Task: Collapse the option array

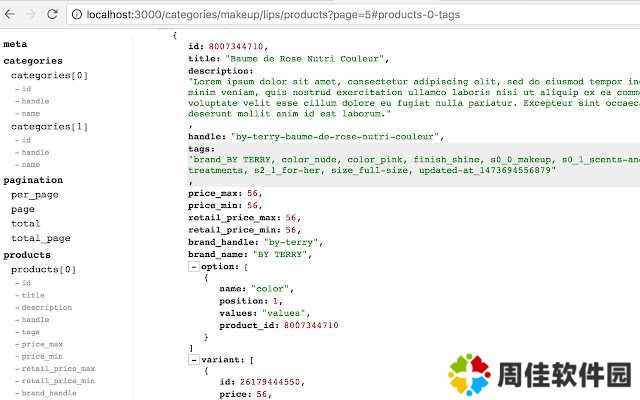Action: (193, 267)
